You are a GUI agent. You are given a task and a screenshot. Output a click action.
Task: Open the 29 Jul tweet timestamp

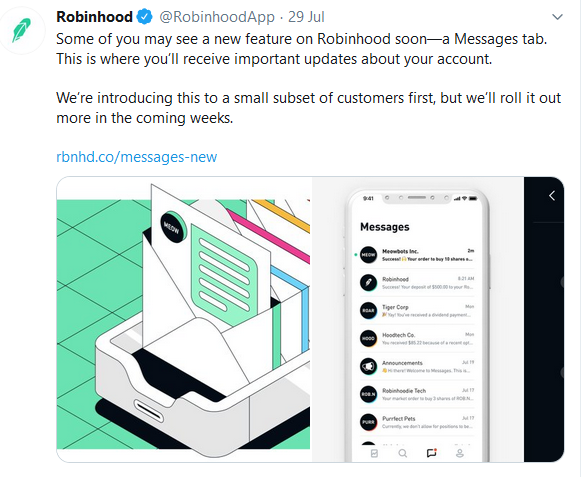(306, 17)
